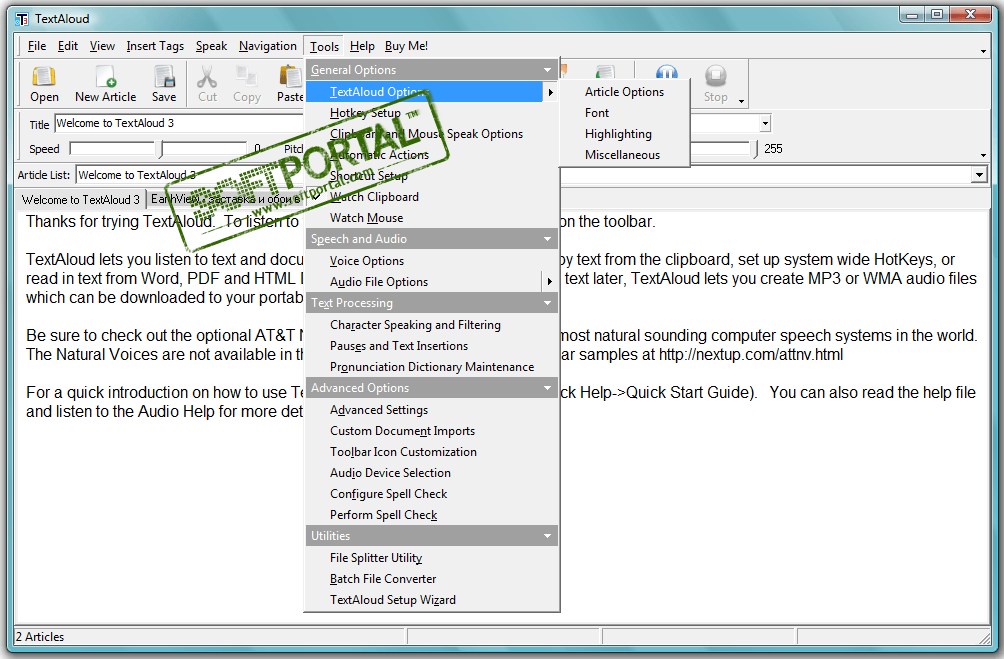Open Pronunciation Dictionary Maintenance
1004x659 pixels.
click(x=432, y=367)
